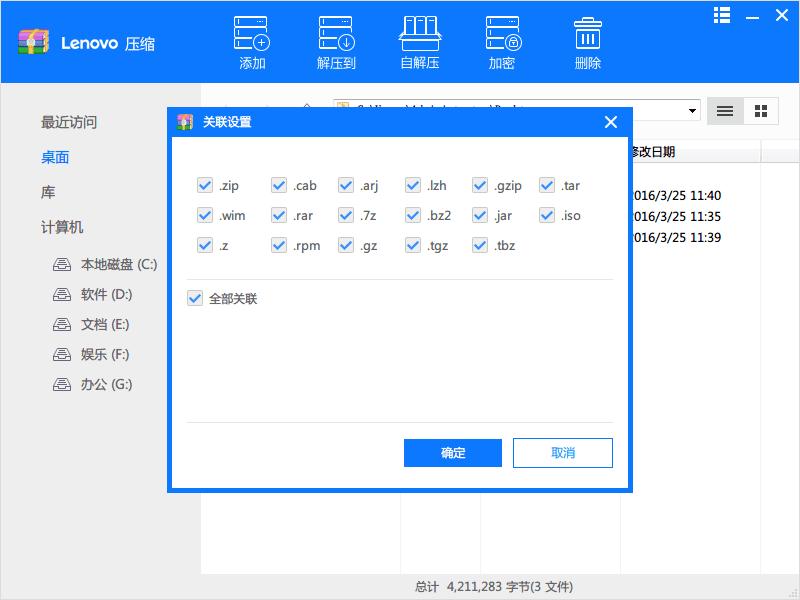
Task: Open the path address dropdown arrow
Action: [693, 111]
